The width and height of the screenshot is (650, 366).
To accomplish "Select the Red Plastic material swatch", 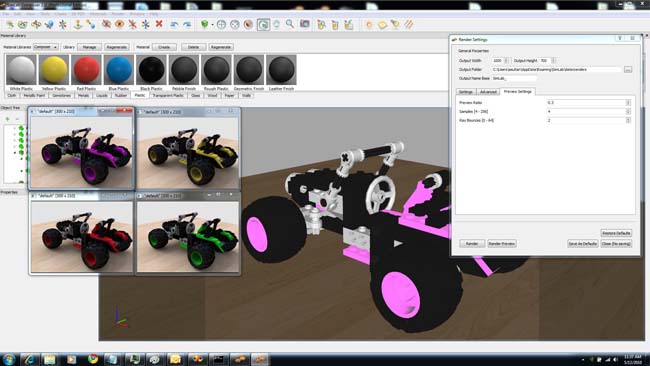I will pyautogui.click(x=86, y=70).
